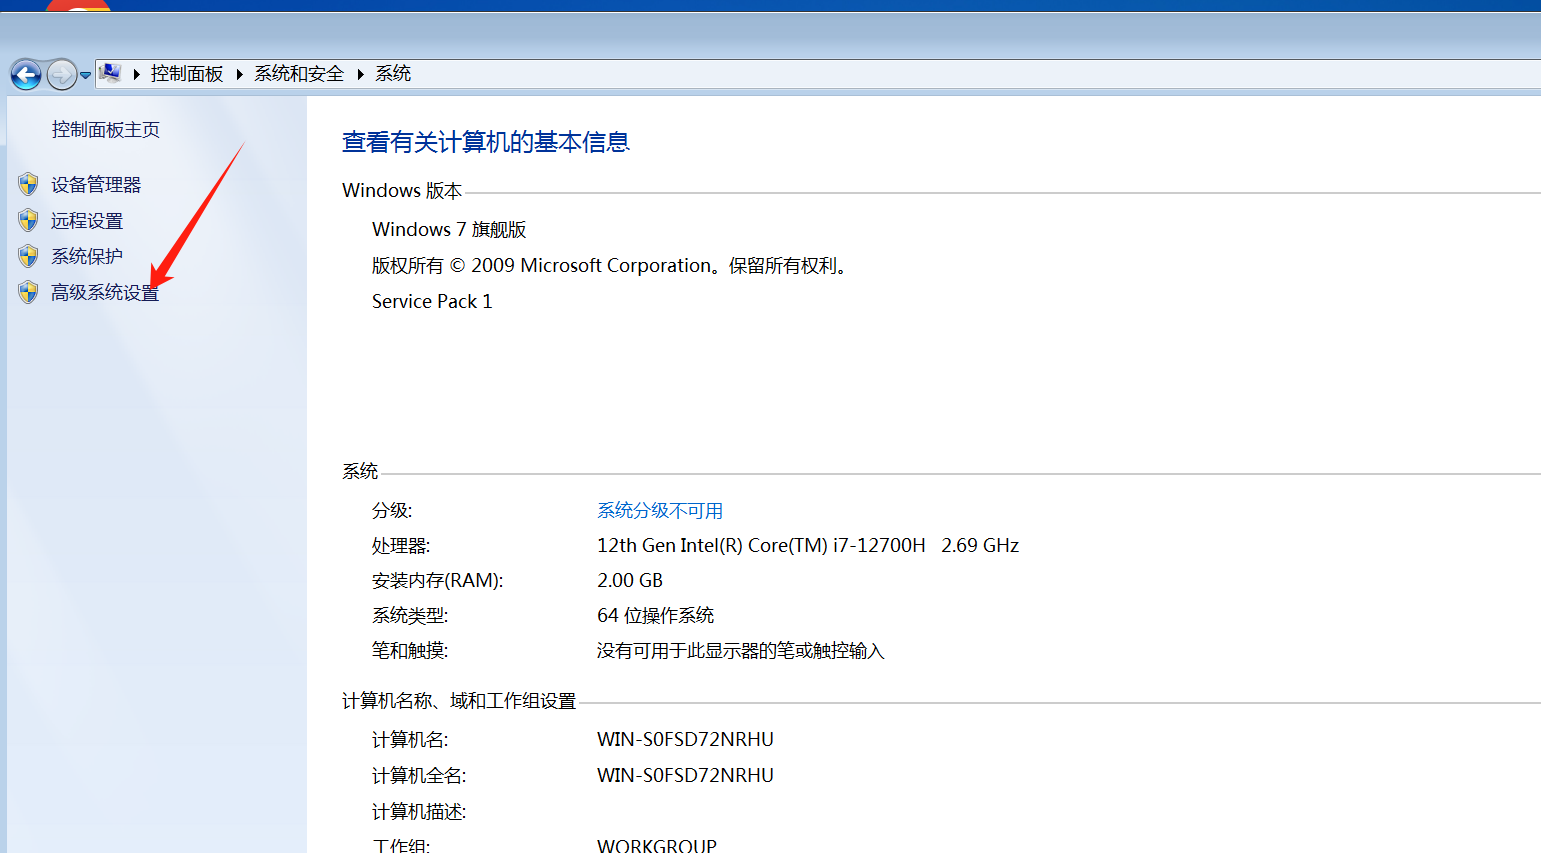1541x853 pixels.
Task: Go back with the blue back arrow
Action: (26, 74)
